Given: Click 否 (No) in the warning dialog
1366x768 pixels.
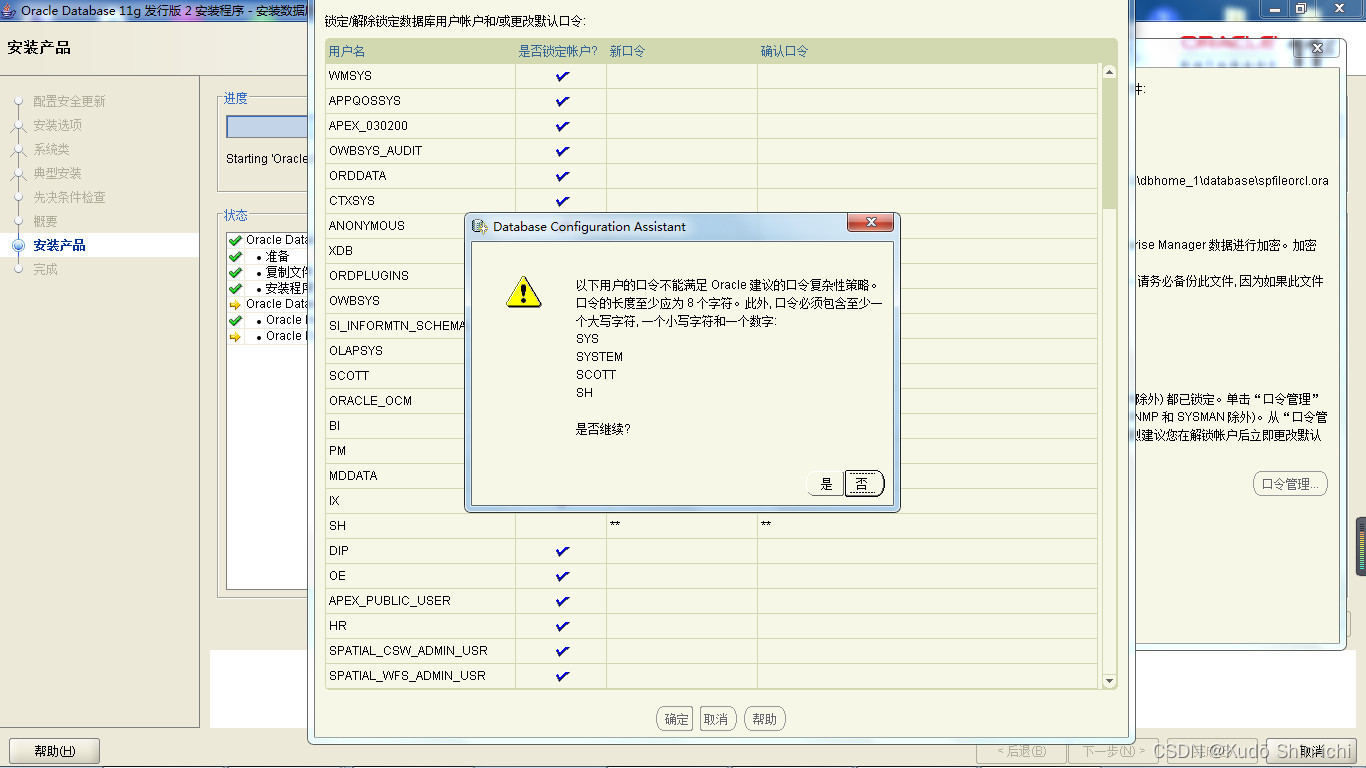Looking at the screenshot, I should 863,484.
